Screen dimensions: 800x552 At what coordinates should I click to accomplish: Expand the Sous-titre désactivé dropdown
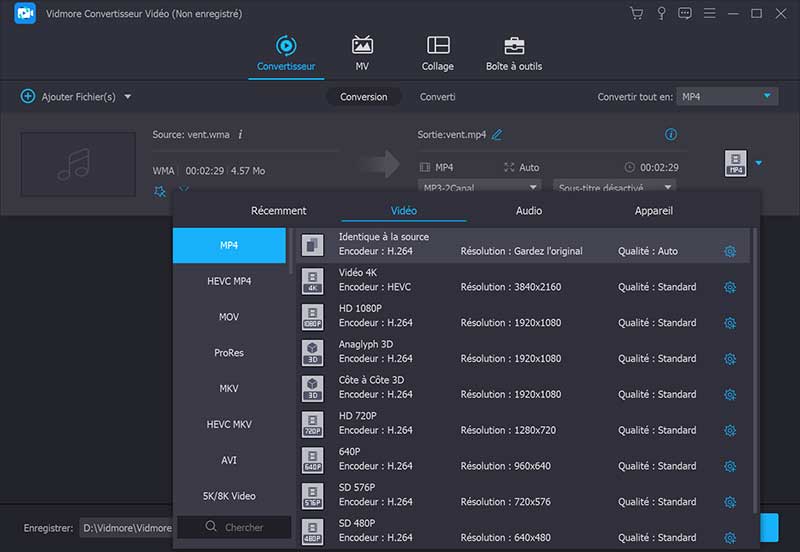click(x=614, y=187)
